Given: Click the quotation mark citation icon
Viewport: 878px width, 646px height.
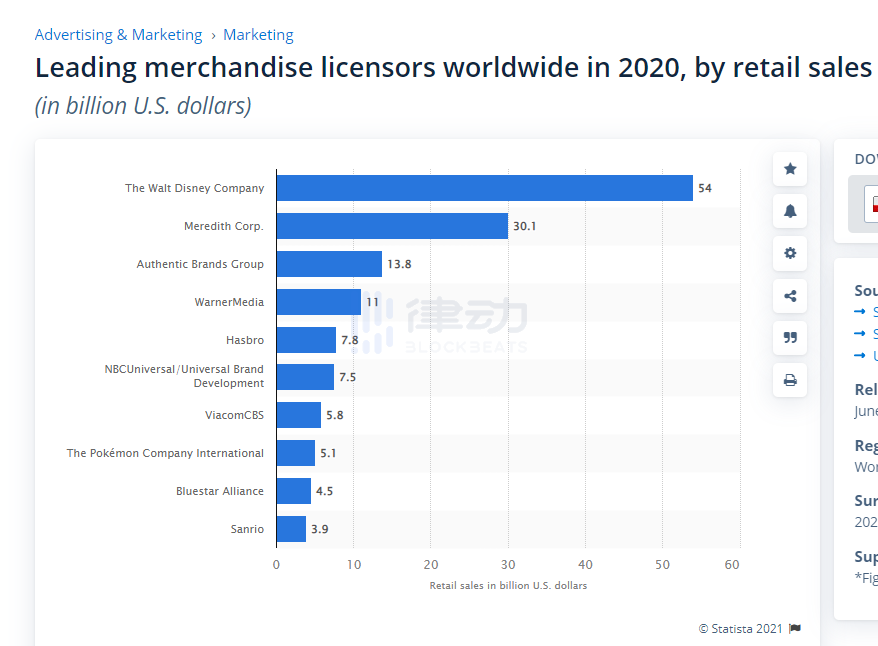Looking at the screenshot, I should [790, 338].
